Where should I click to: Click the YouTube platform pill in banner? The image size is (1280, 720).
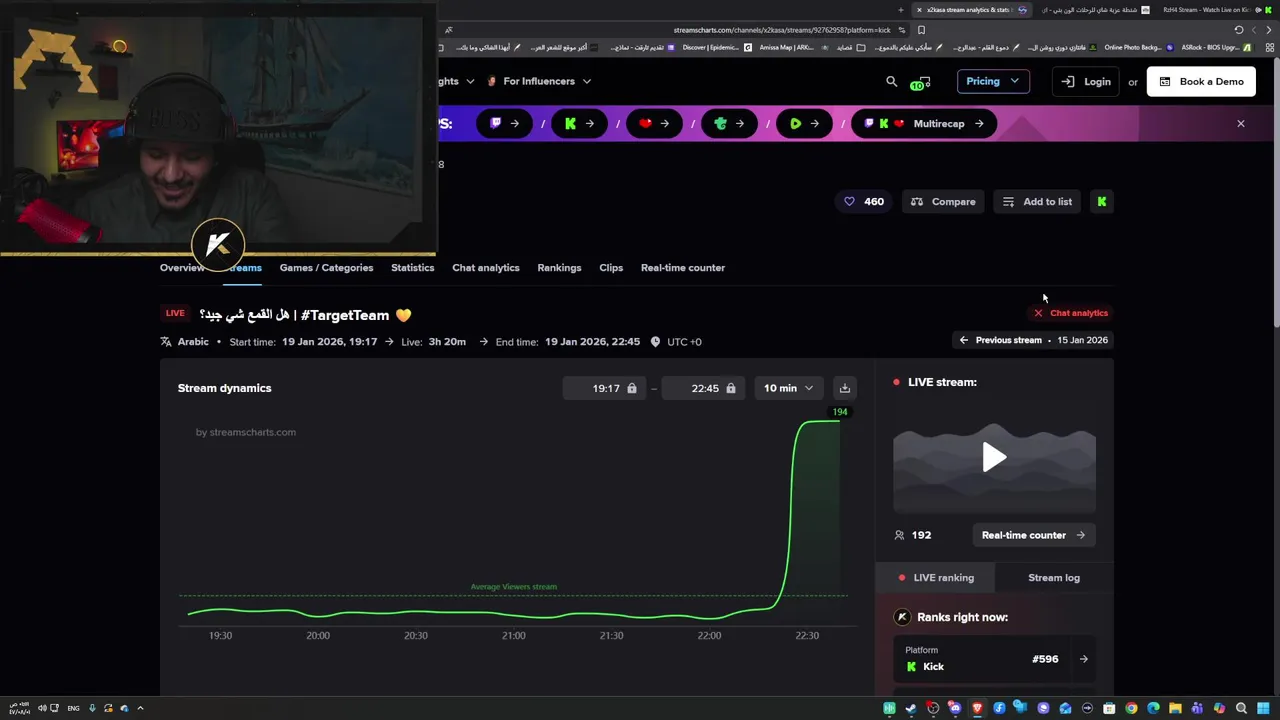tap(654, 124)
